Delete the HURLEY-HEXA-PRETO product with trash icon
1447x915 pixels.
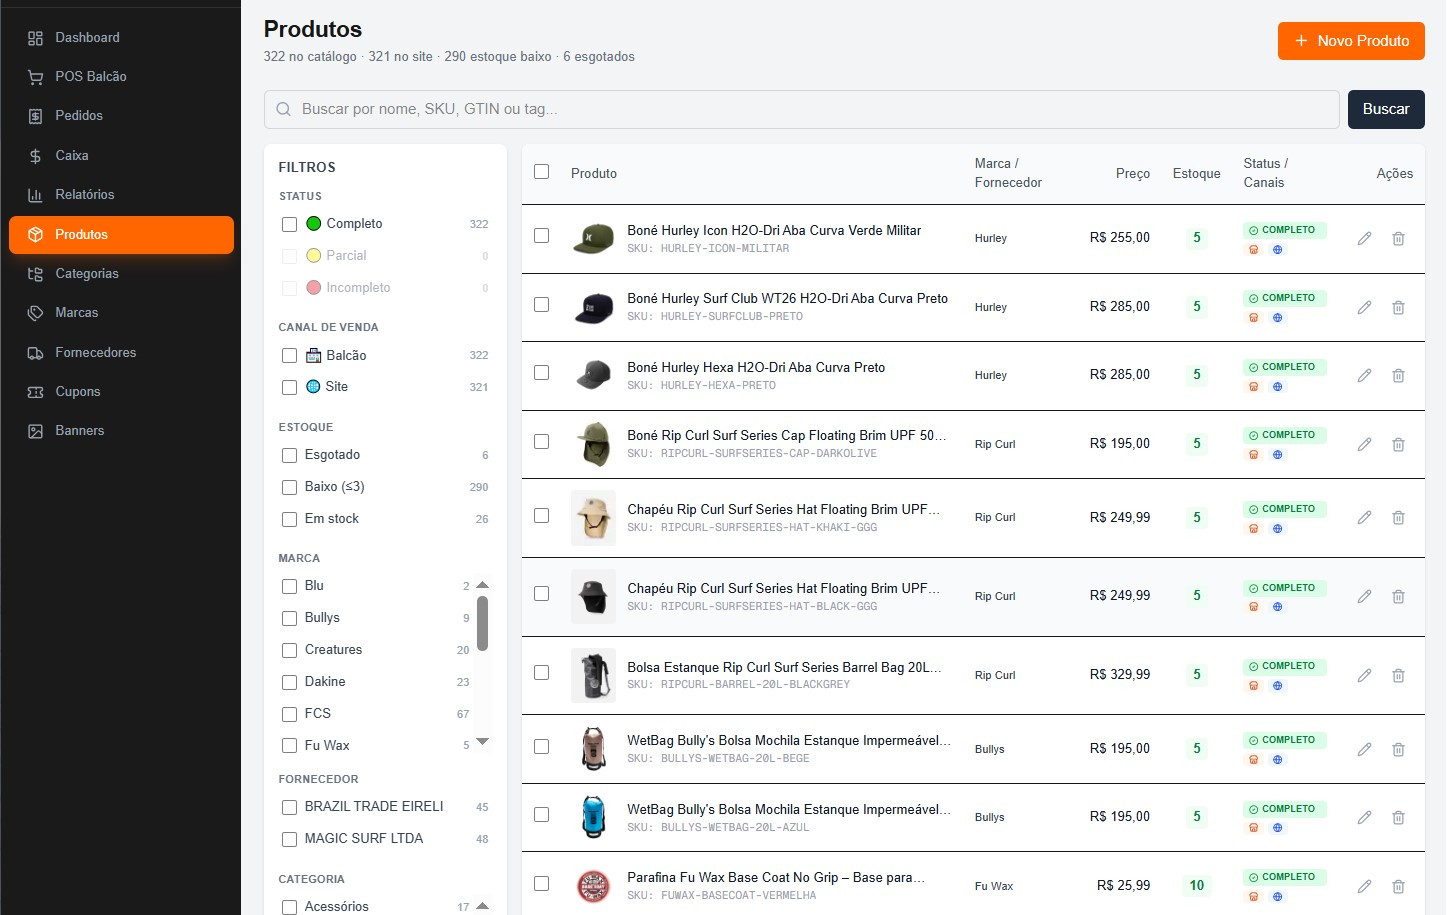click(x=1398, y=376)
